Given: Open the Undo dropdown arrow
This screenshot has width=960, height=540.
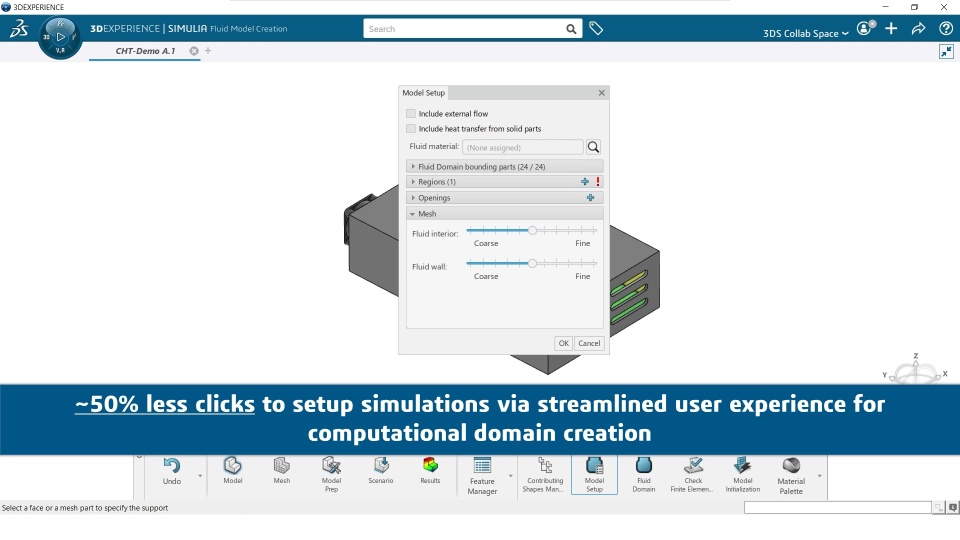Looking at the screenshot, I should 200,476.
